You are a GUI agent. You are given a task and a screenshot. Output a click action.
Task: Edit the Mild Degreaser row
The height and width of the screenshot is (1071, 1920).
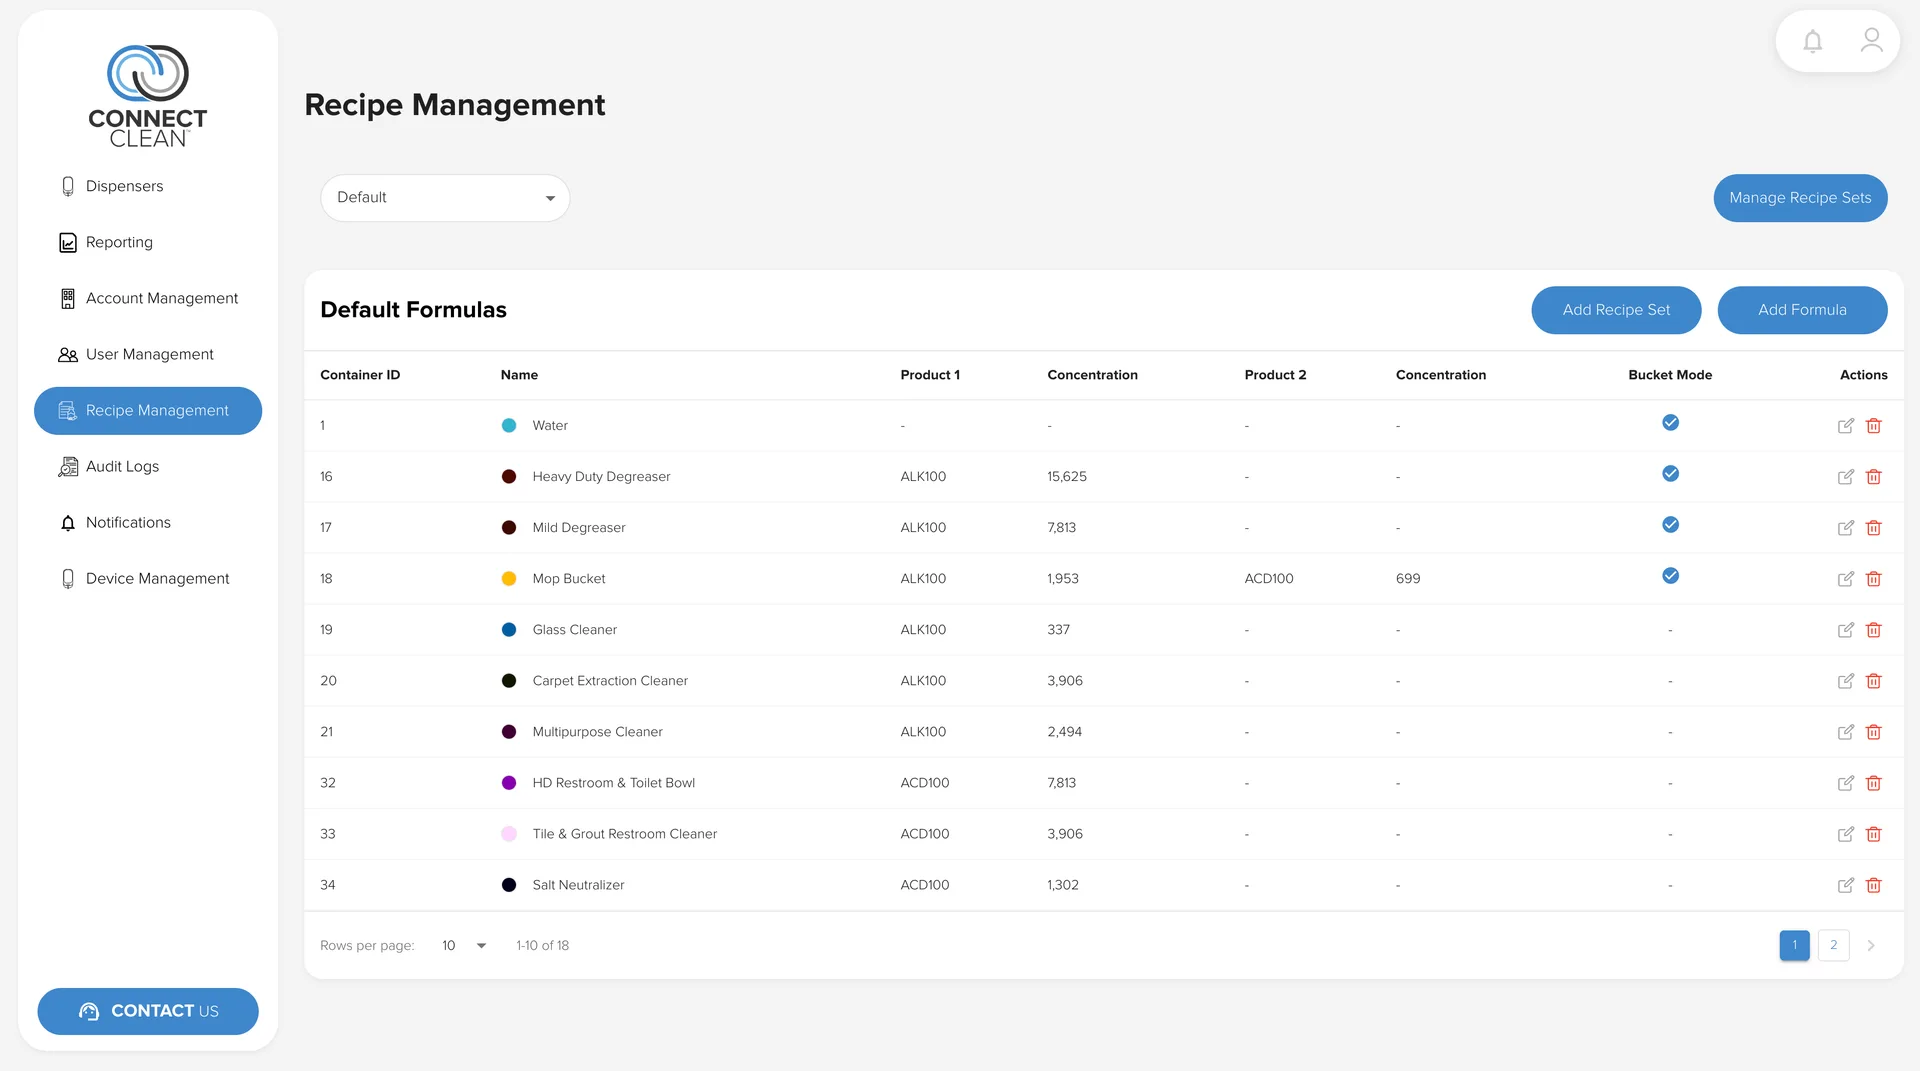[1846, 528]
